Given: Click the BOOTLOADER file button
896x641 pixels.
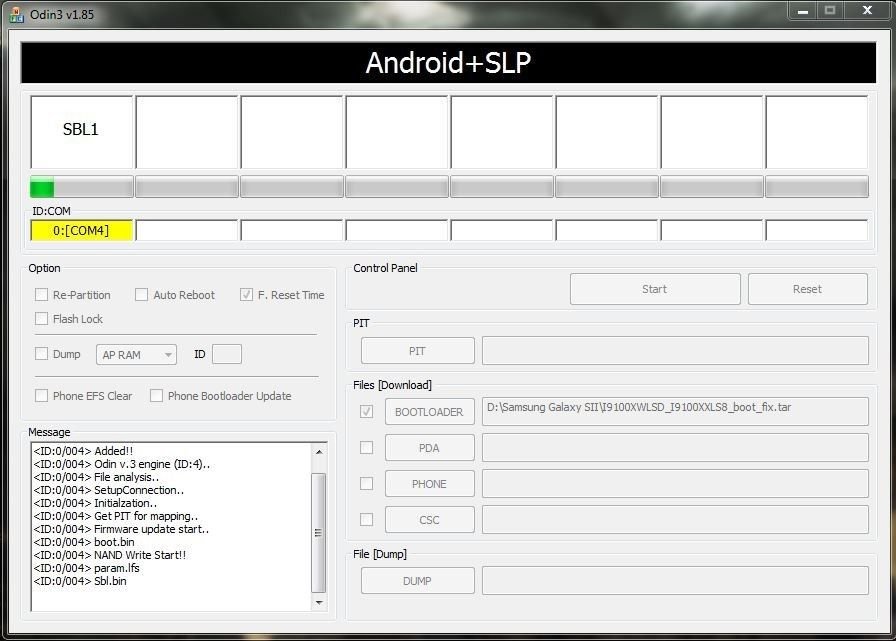Looking at the screenshot, I should coord(429,412).
